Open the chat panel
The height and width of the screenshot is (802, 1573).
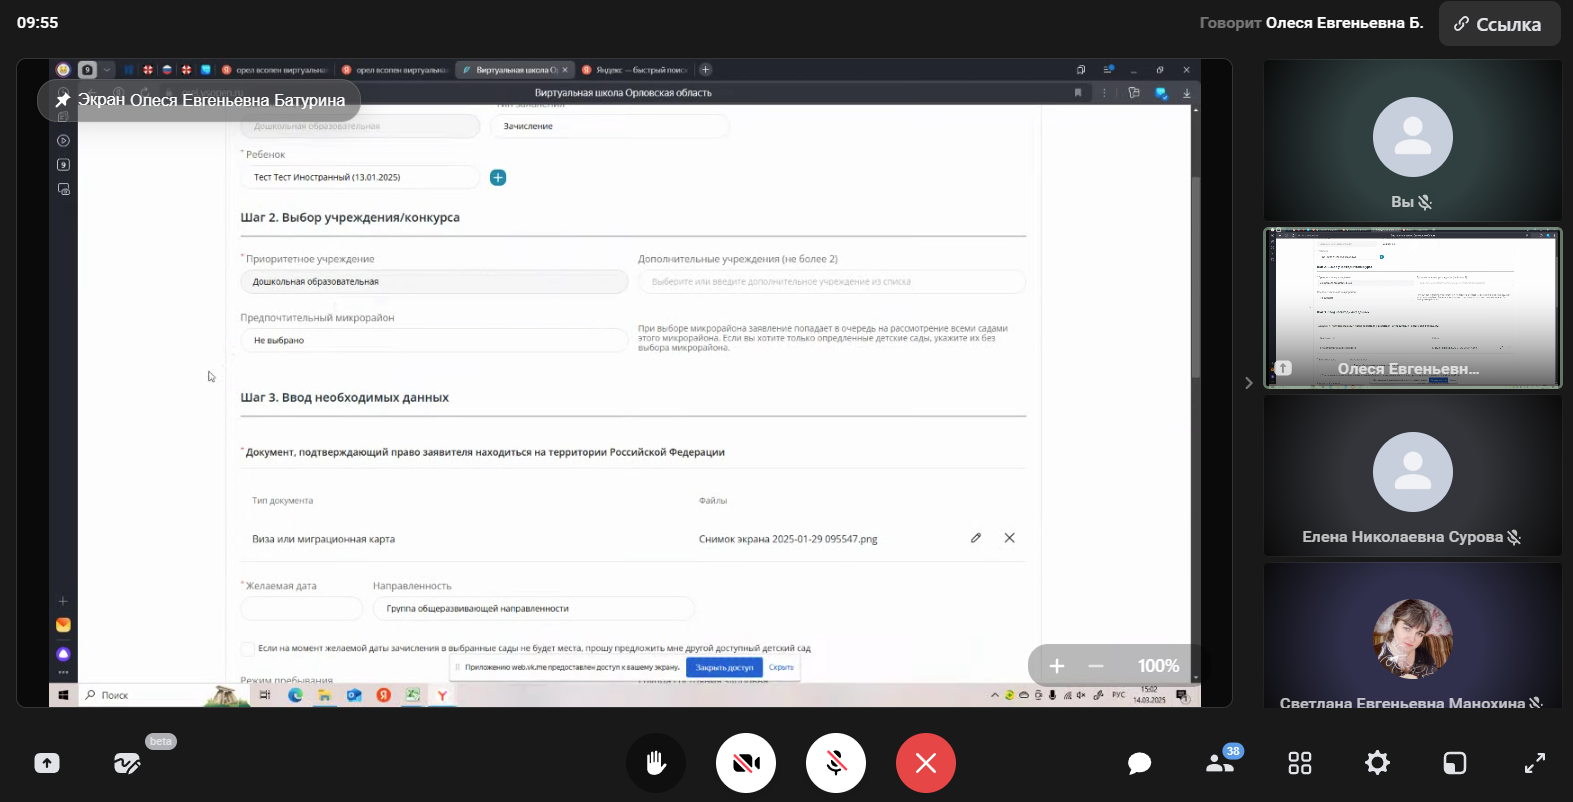[1139, 764]
